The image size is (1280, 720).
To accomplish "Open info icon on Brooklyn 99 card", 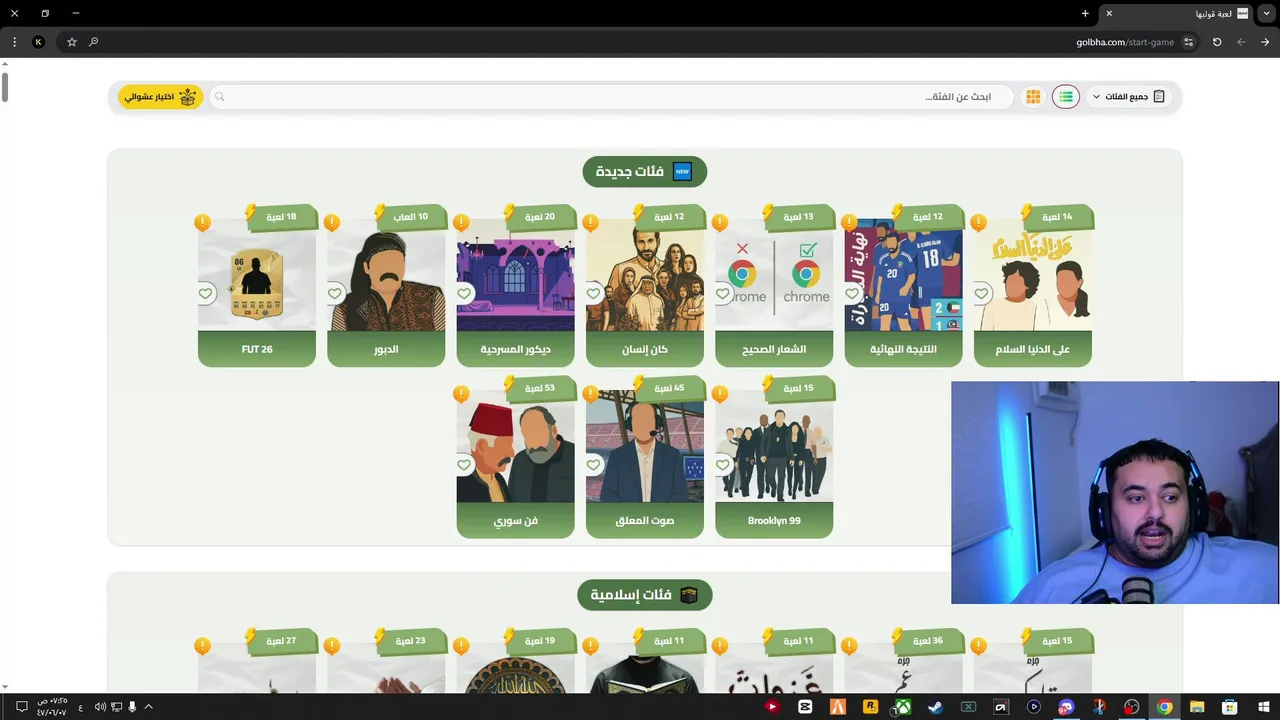I will pos(720,394).
